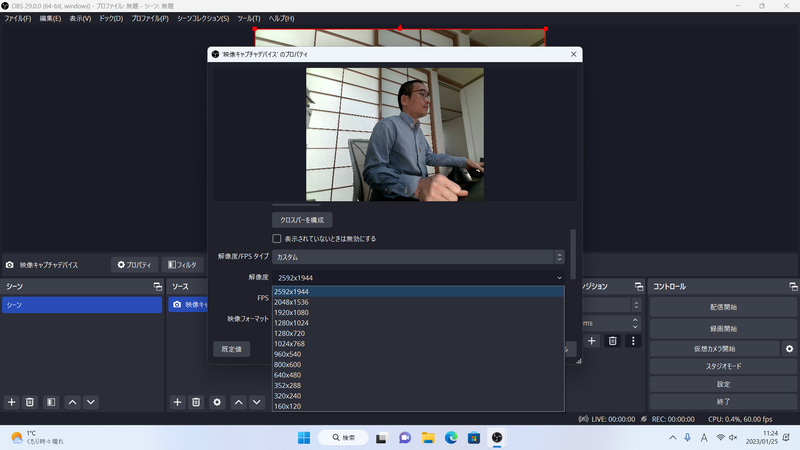800x450 pixels.
Task: Click Start Streaming in Controls
Action: click(x=723, y=307)
